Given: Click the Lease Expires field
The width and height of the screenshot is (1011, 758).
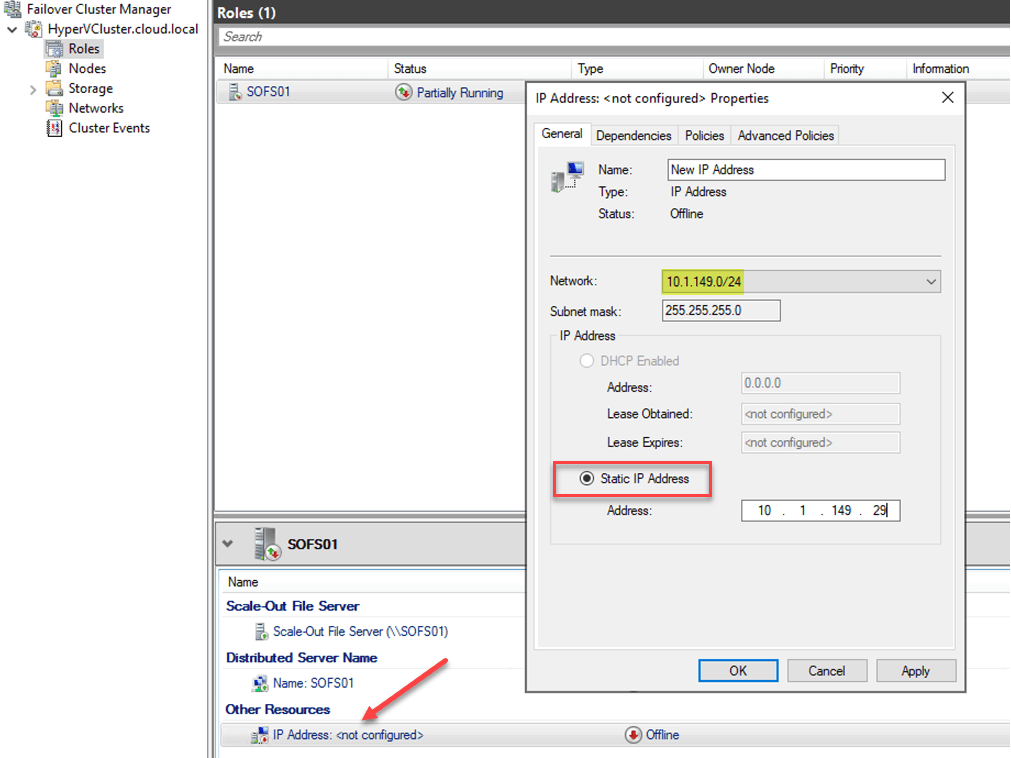Looking at the screenshot, I should pyautogui.click(x=820, y=443).
